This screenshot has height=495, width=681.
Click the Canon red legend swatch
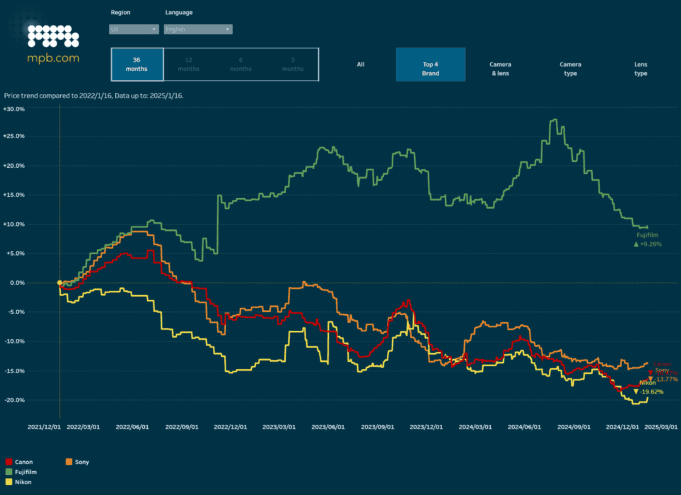click(x=9, y=462)
